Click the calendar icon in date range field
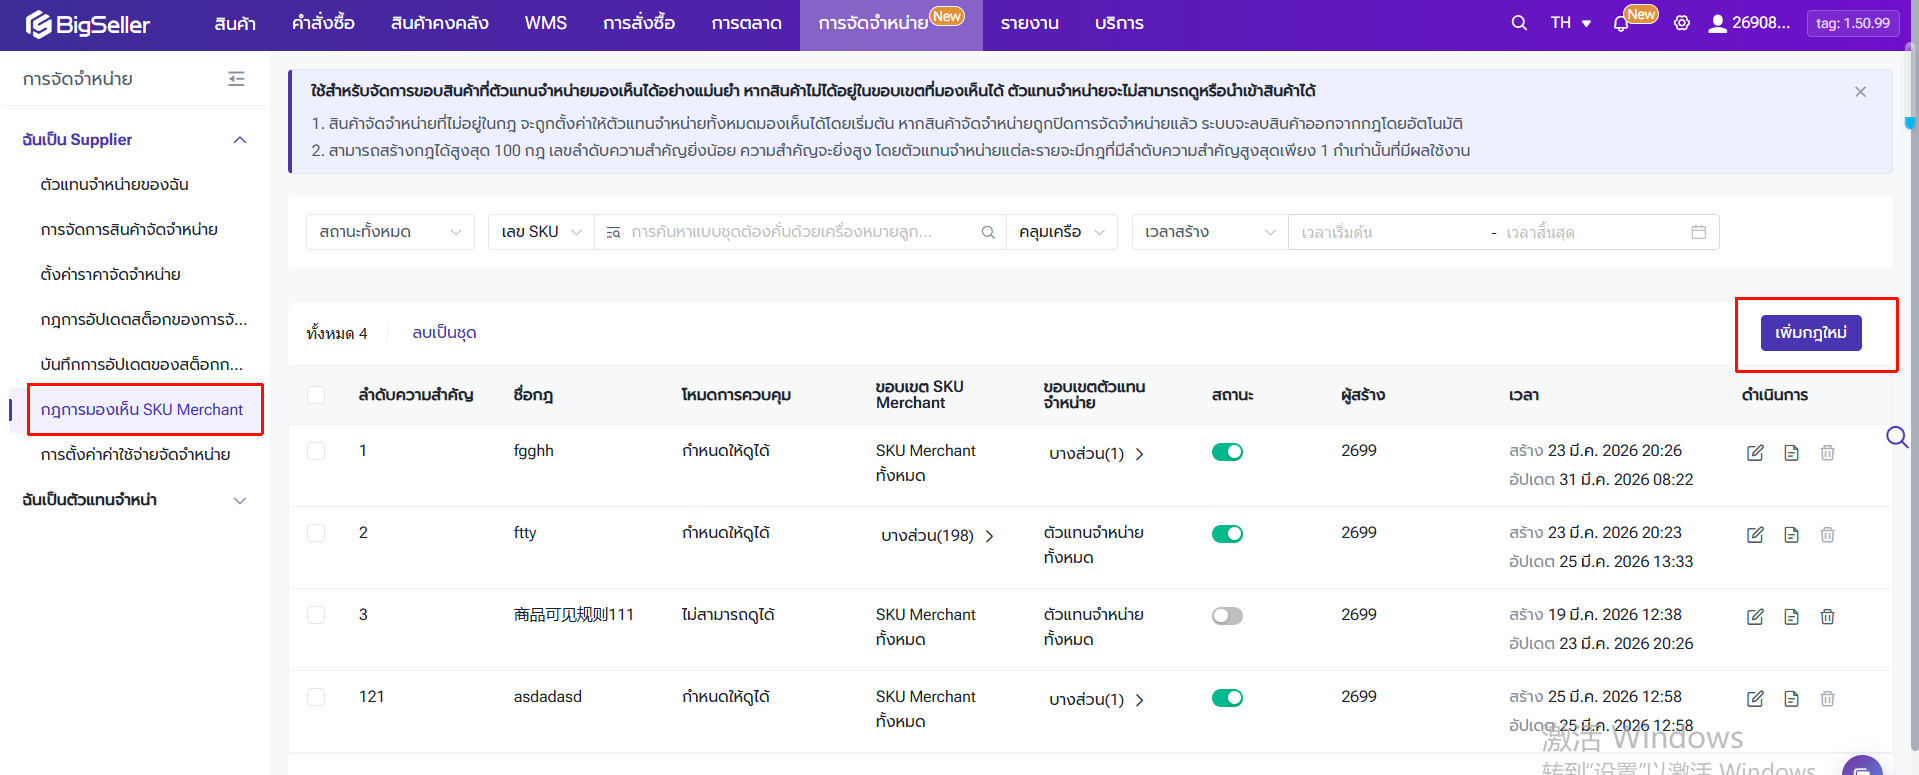 (1698, 232)
